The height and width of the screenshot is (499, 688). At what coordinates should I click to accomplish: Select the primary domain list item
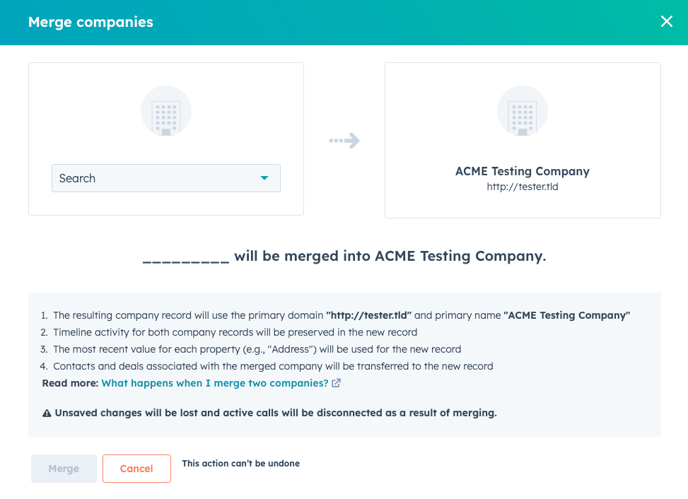[341, 315]
